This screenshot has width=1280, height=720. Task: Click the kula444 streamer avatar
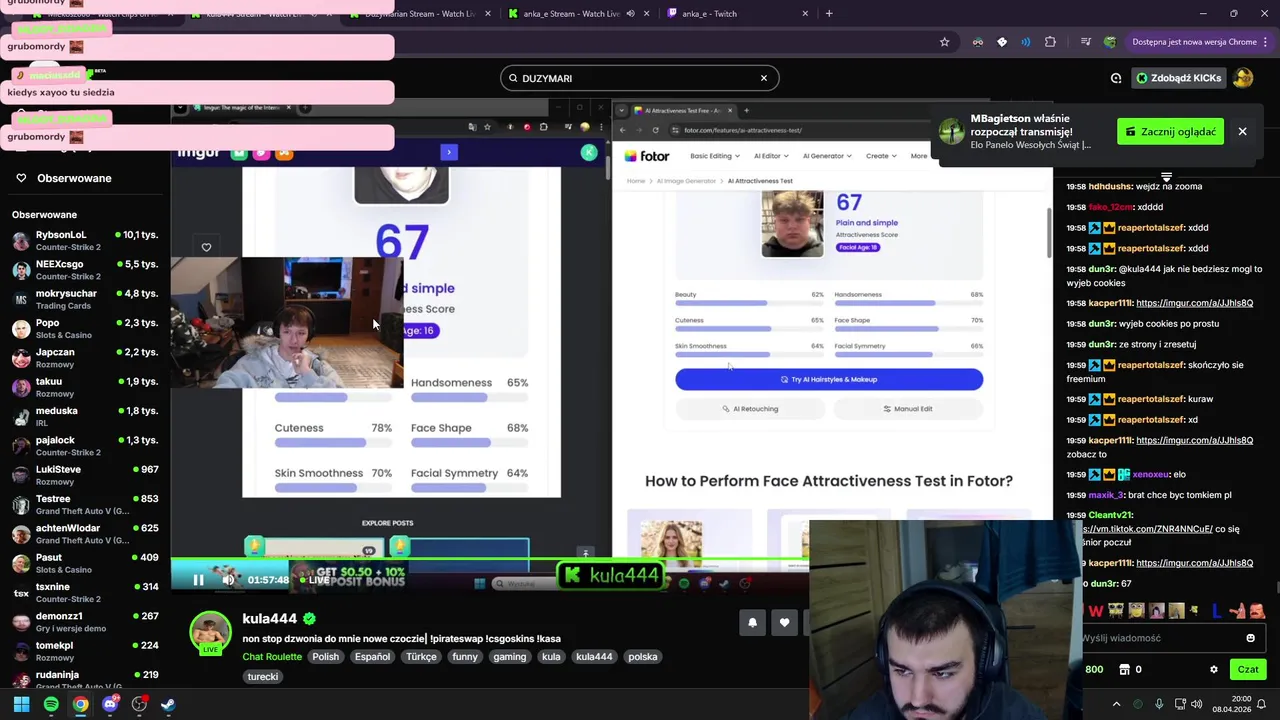pyautogui.click(x=210, y=632)
